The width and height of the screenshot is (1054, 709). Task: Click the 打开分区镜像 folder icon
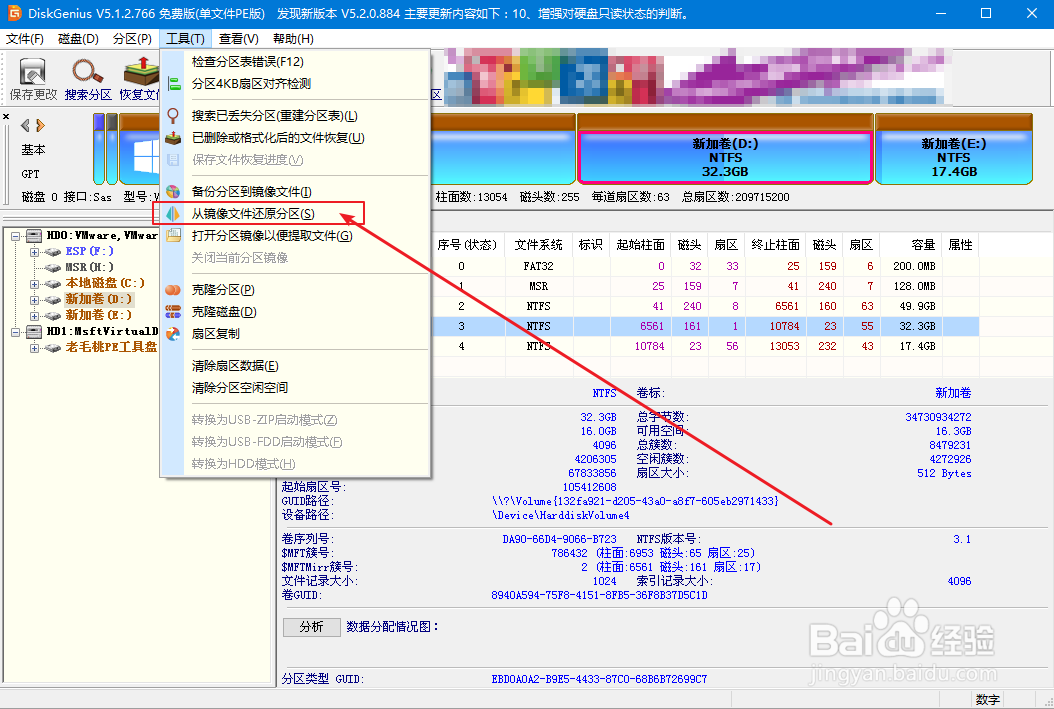click(173, 235)
